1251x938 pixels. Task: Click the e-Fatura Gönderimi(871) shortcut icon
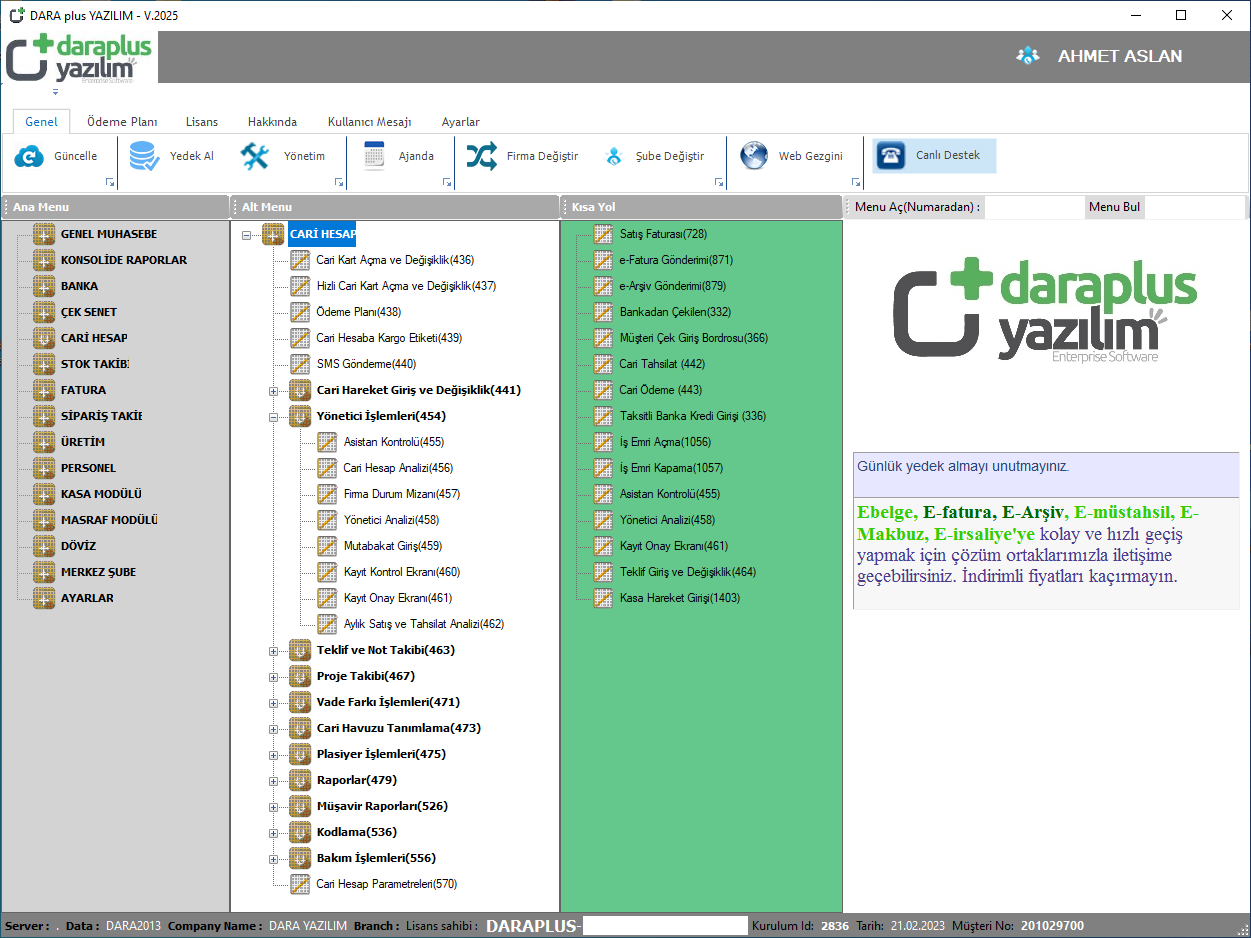coord(603,260)
